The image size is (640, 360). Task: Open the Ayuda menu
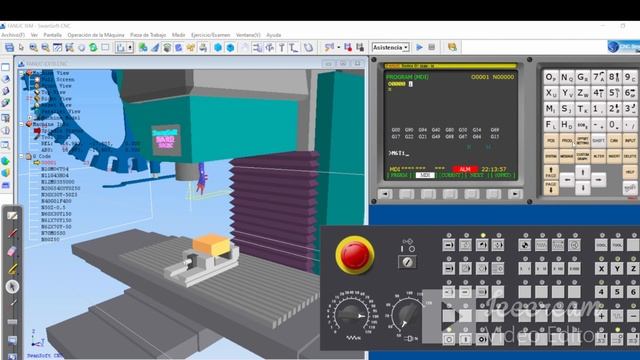pyautogui.click(x=274, y=35)
